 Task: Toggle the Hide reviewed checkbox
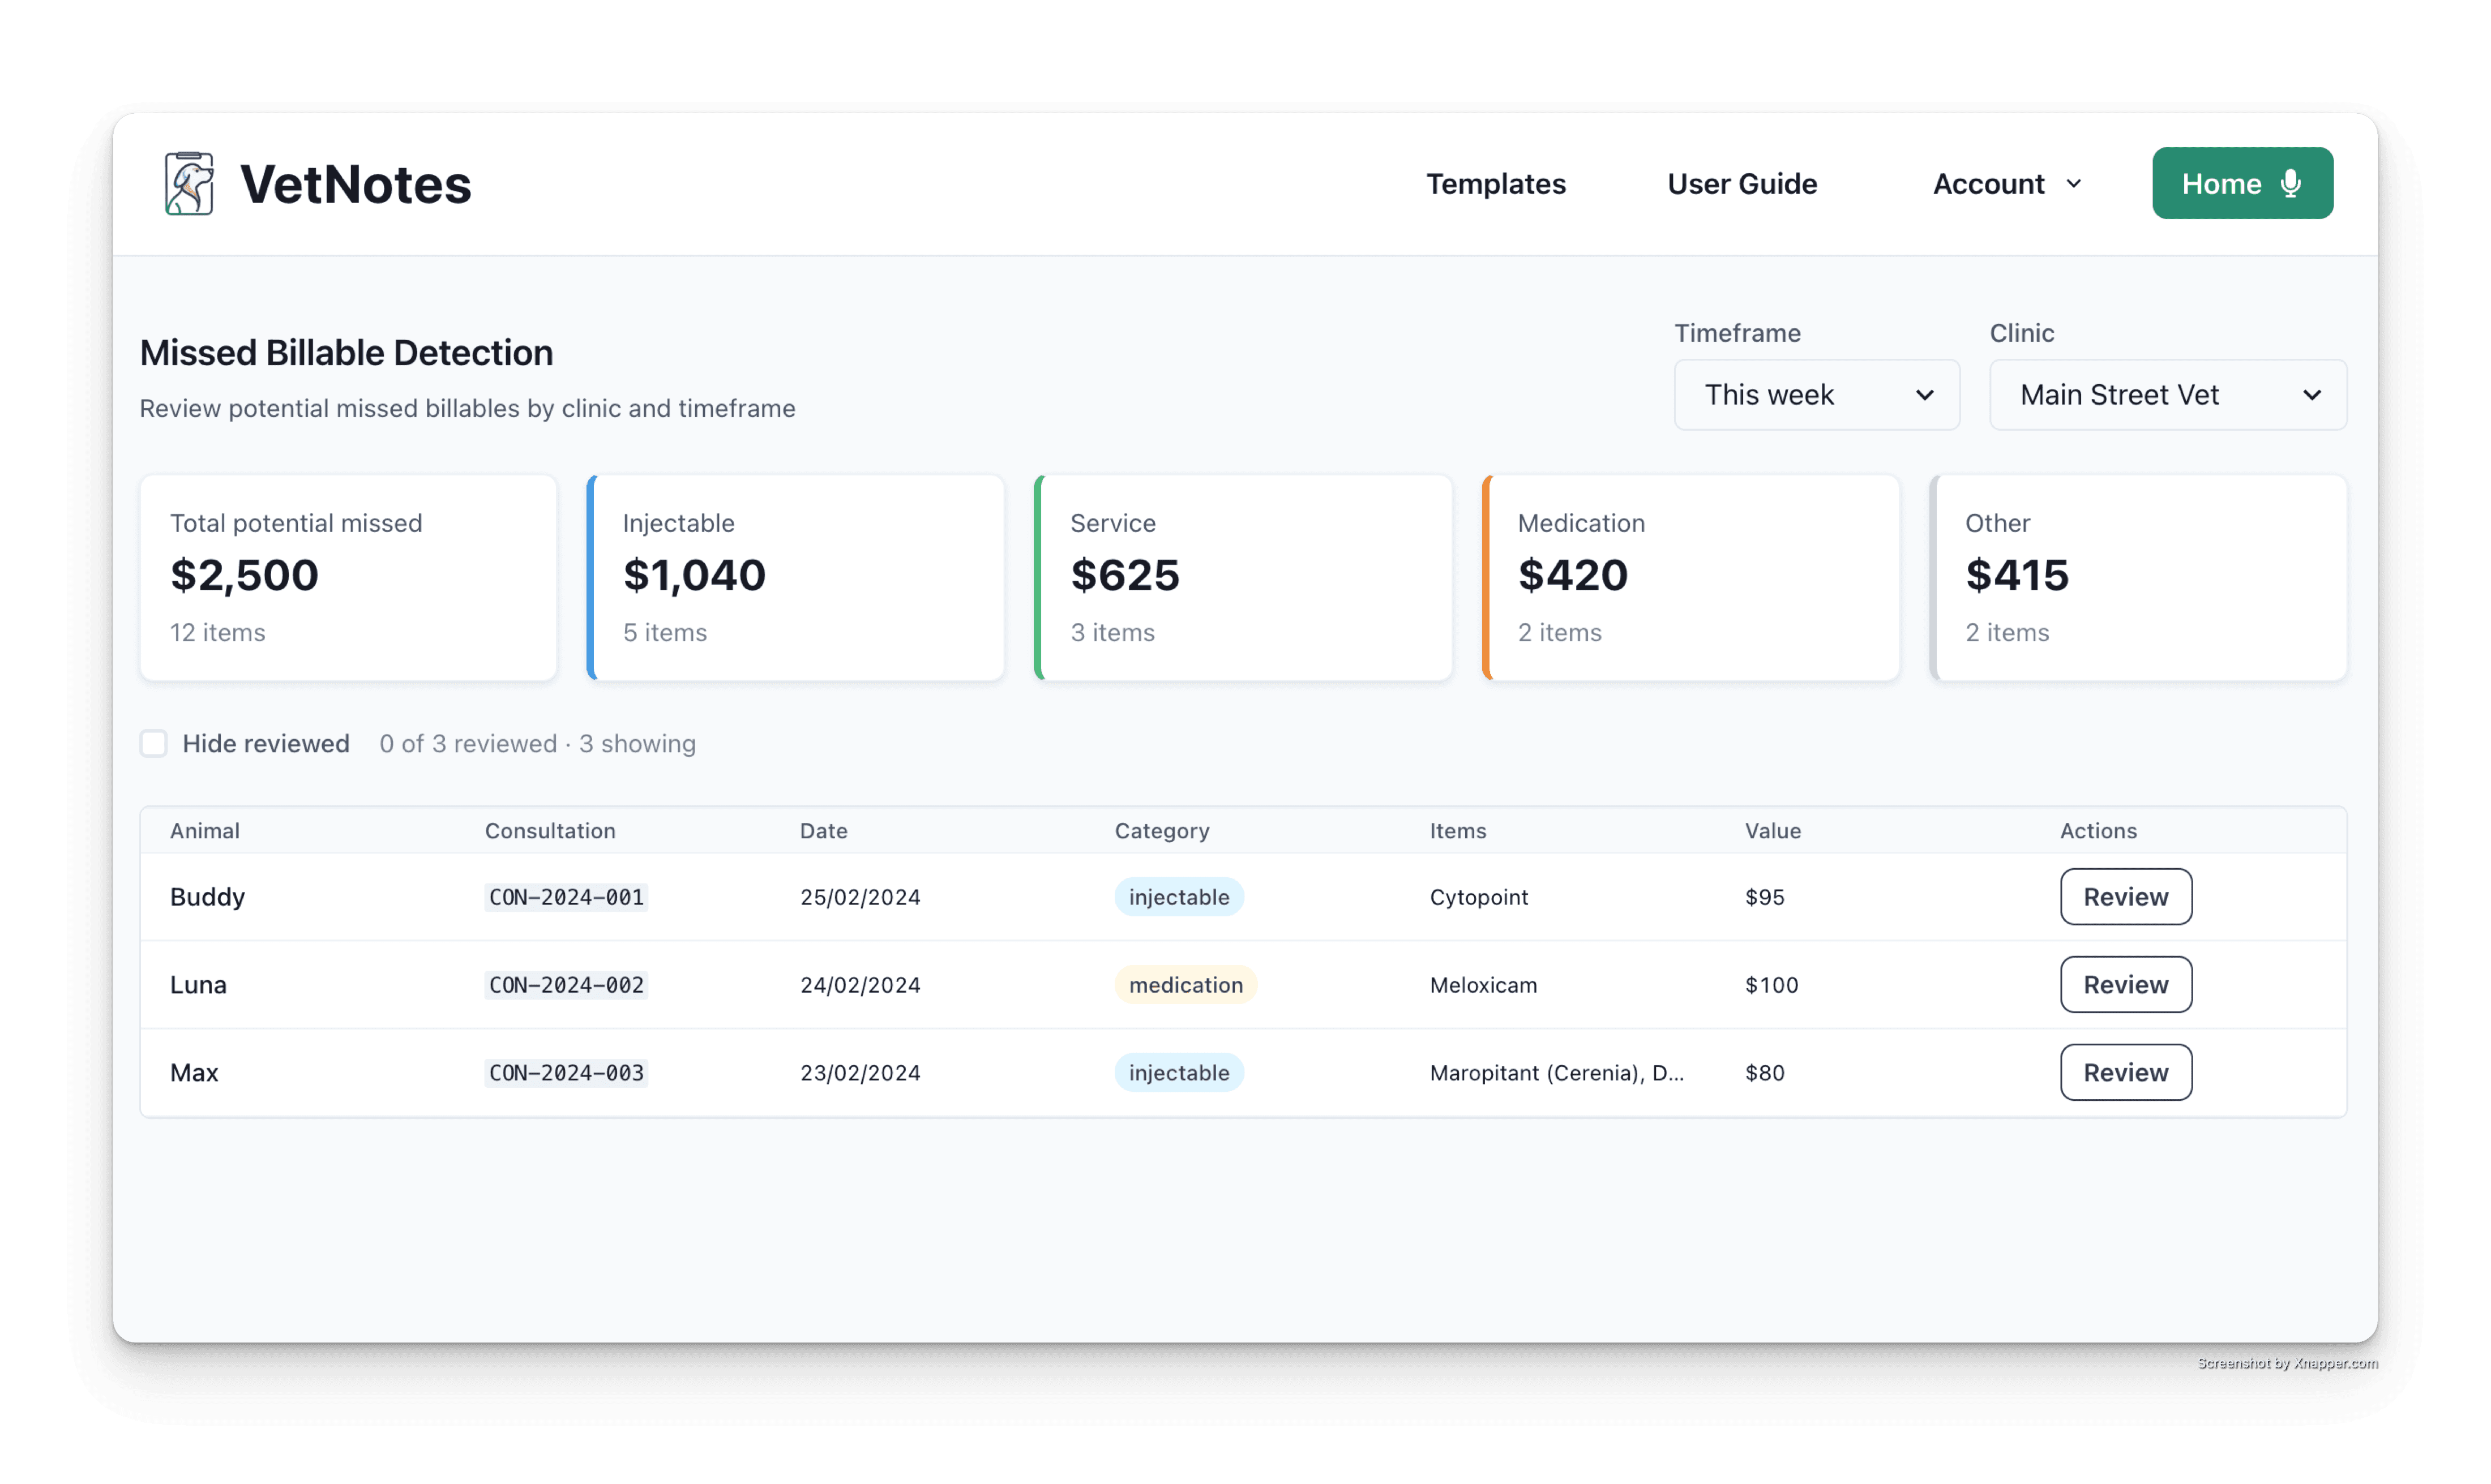tap(154, 743)
